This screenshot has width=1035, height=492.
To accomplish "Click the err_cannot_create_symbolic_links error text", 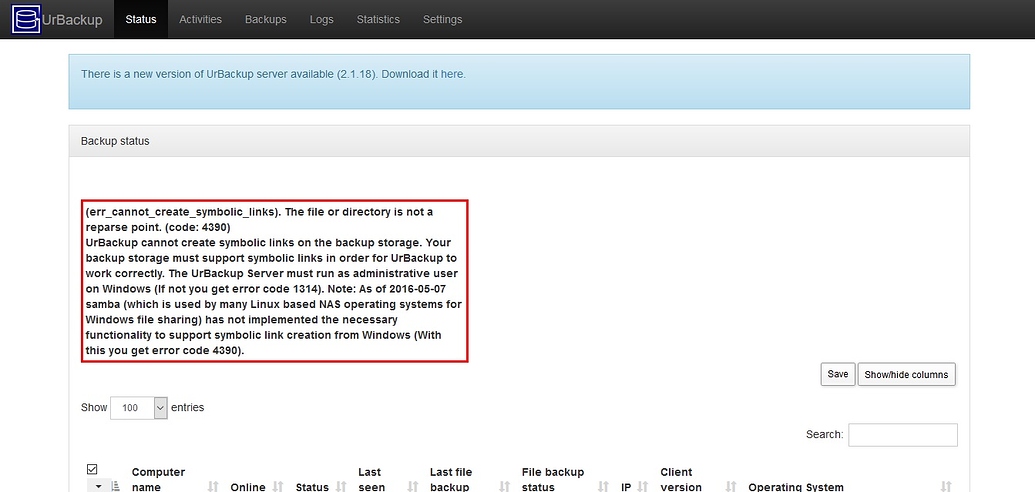I will (275, 281).
